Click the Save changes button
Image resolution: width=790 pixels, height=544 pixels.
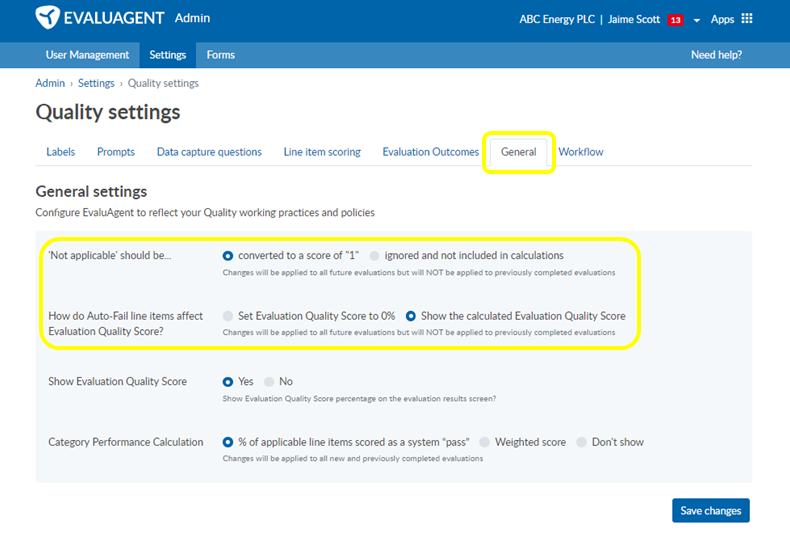(710, 510)
